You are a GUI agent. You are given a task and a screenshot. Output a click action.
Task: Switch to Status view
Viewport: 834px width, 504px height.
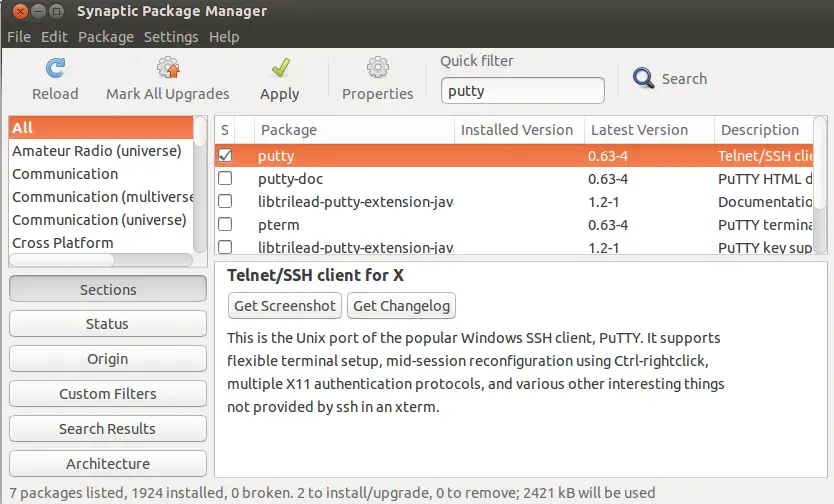pyautogui.click(x=108, y=324)
